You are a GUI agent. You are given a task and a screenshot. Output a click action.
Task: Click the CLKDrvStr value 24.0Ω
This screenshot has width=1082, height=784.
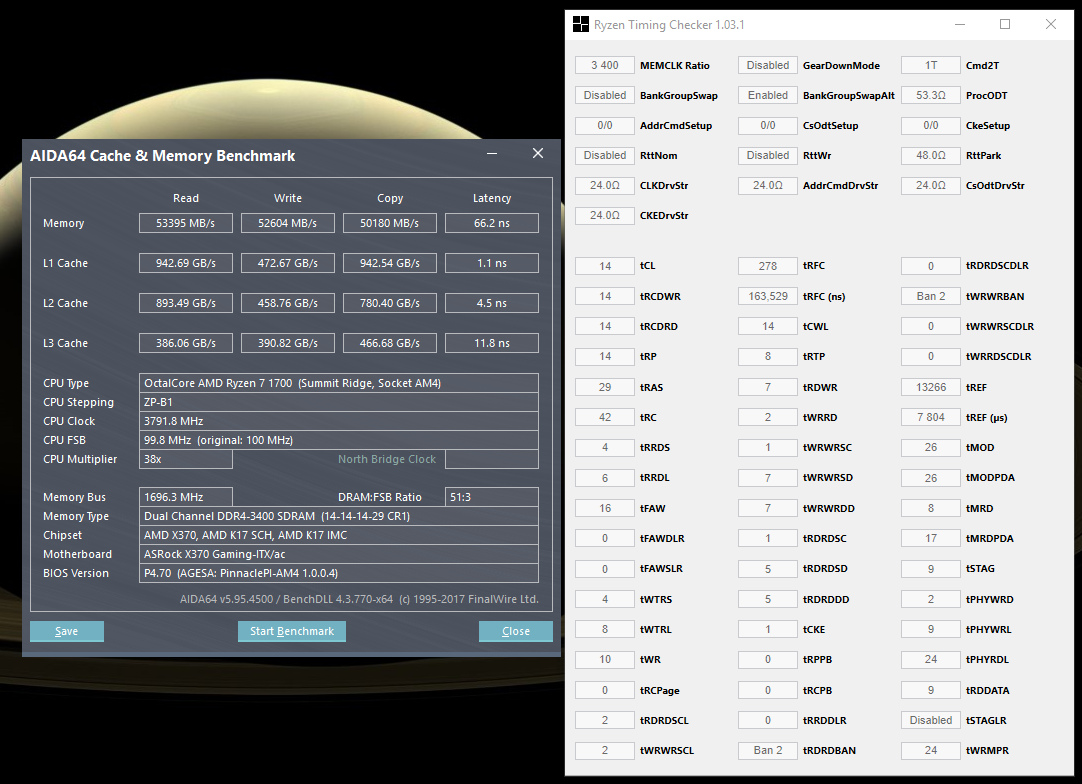click(604, 185)
